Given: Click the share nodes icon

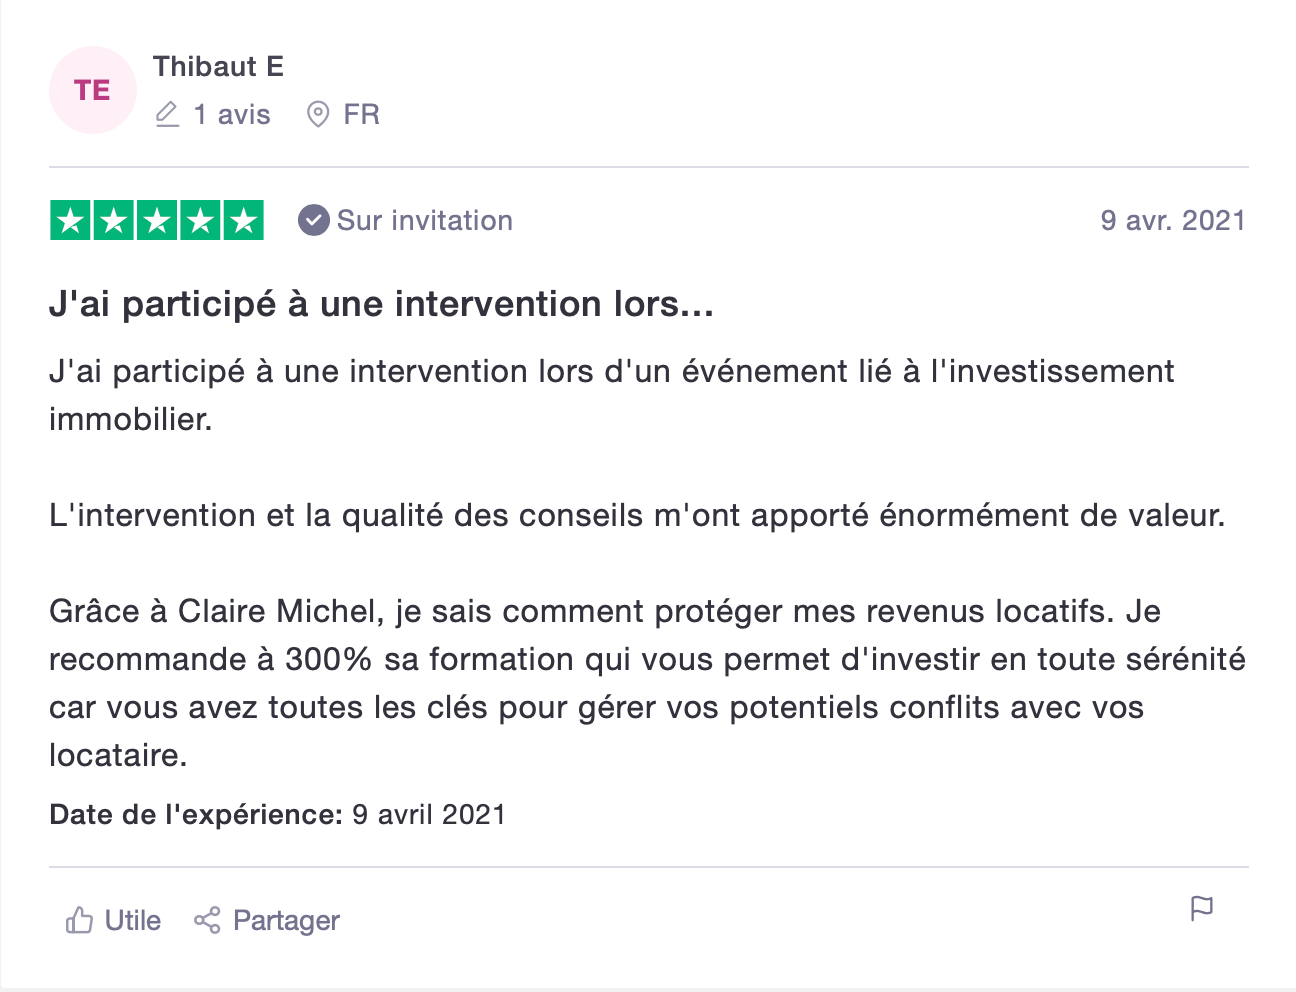Looking at the screenshot, I should (207, 920).
